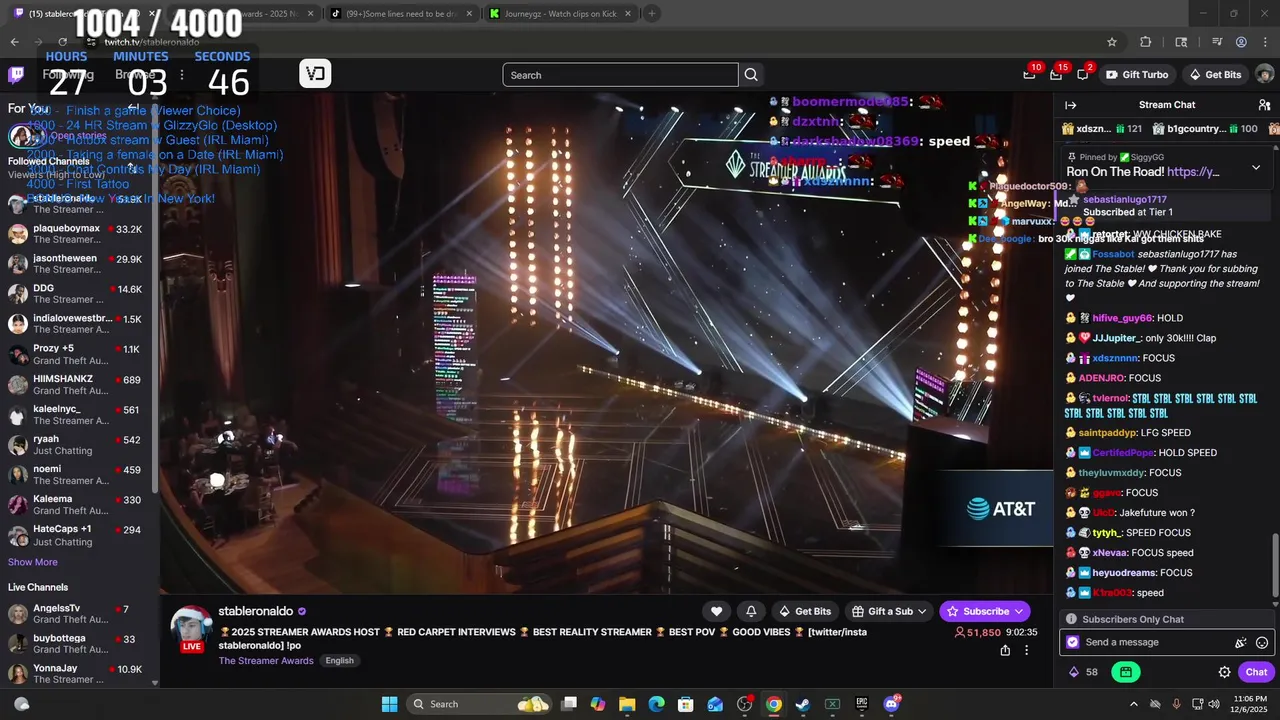Open The Streamer Awards category link
Screen dimensions: 1280x720
pyautogui.click(x=266, y=661)
